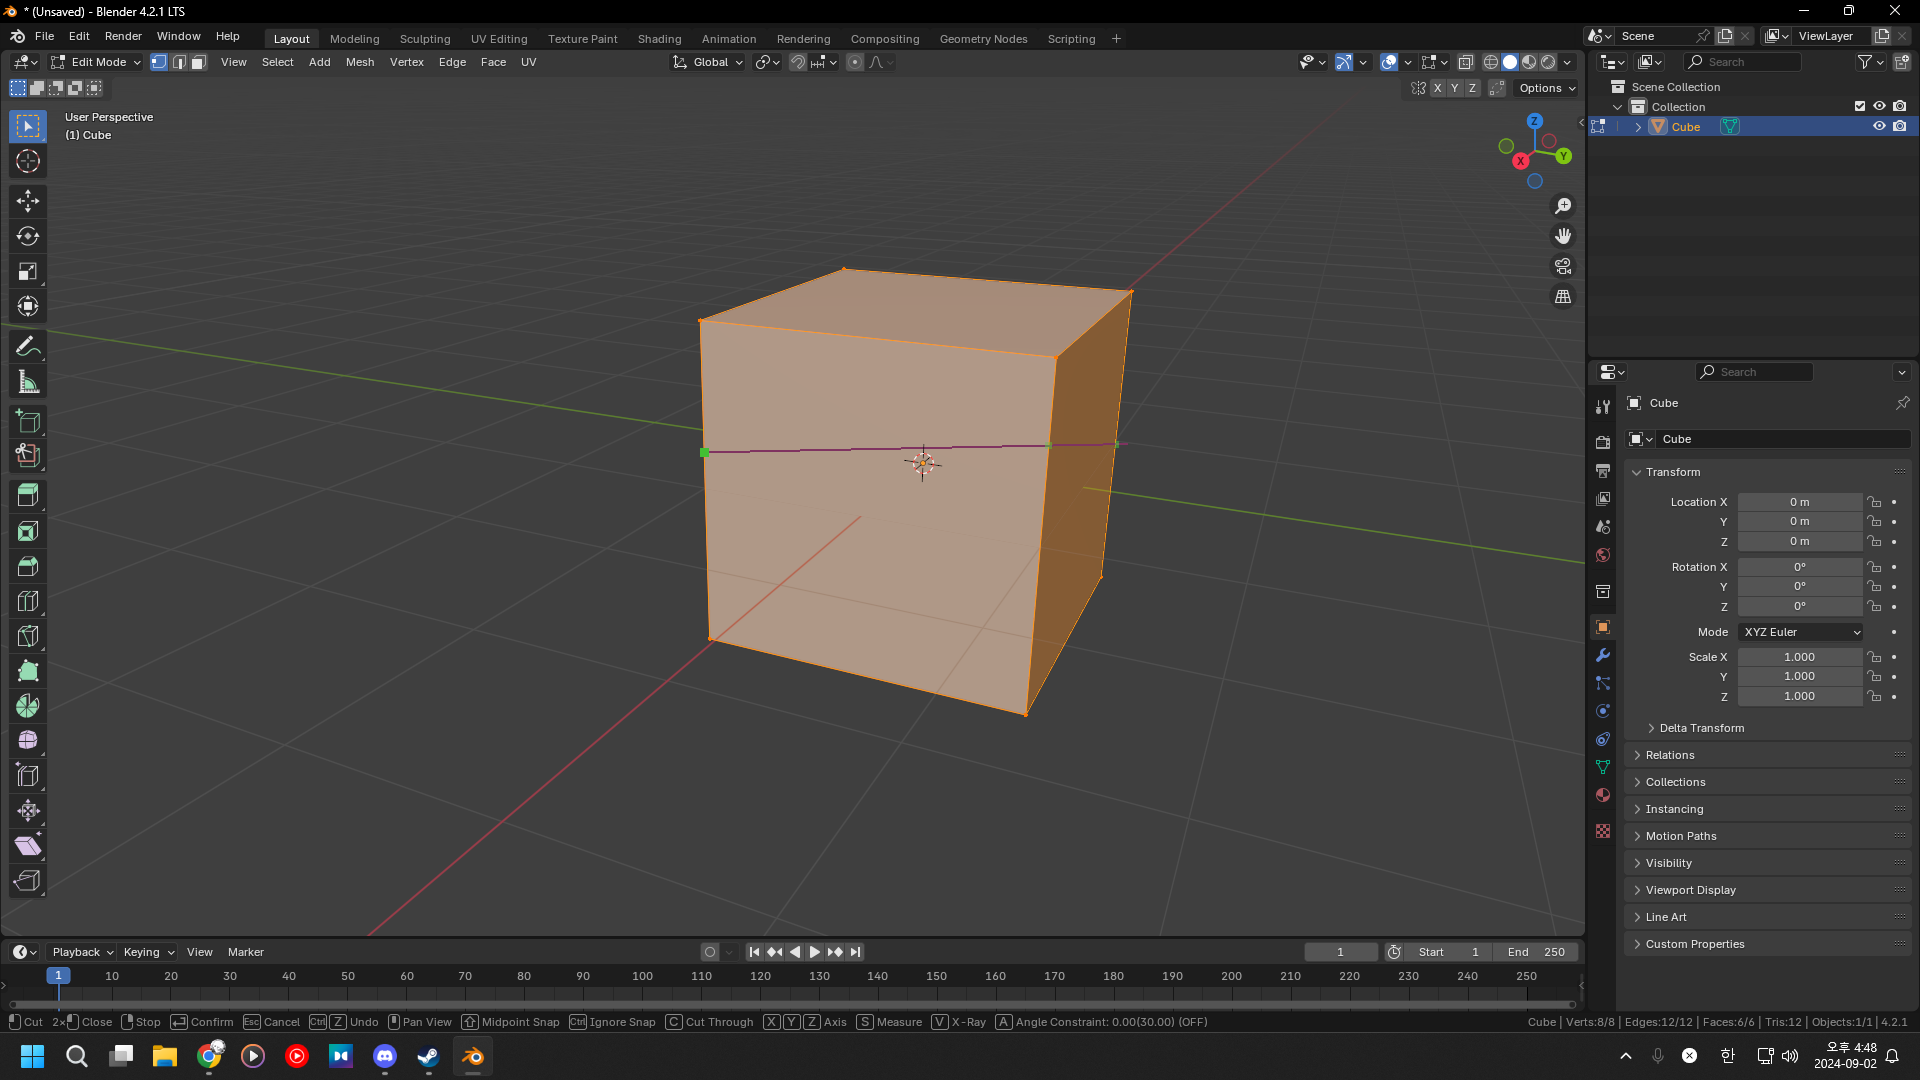The width and height of the screenshot is (1920, 1080).
Task: Switch to the Sculpting workspace tab
Action: (424, 39)
